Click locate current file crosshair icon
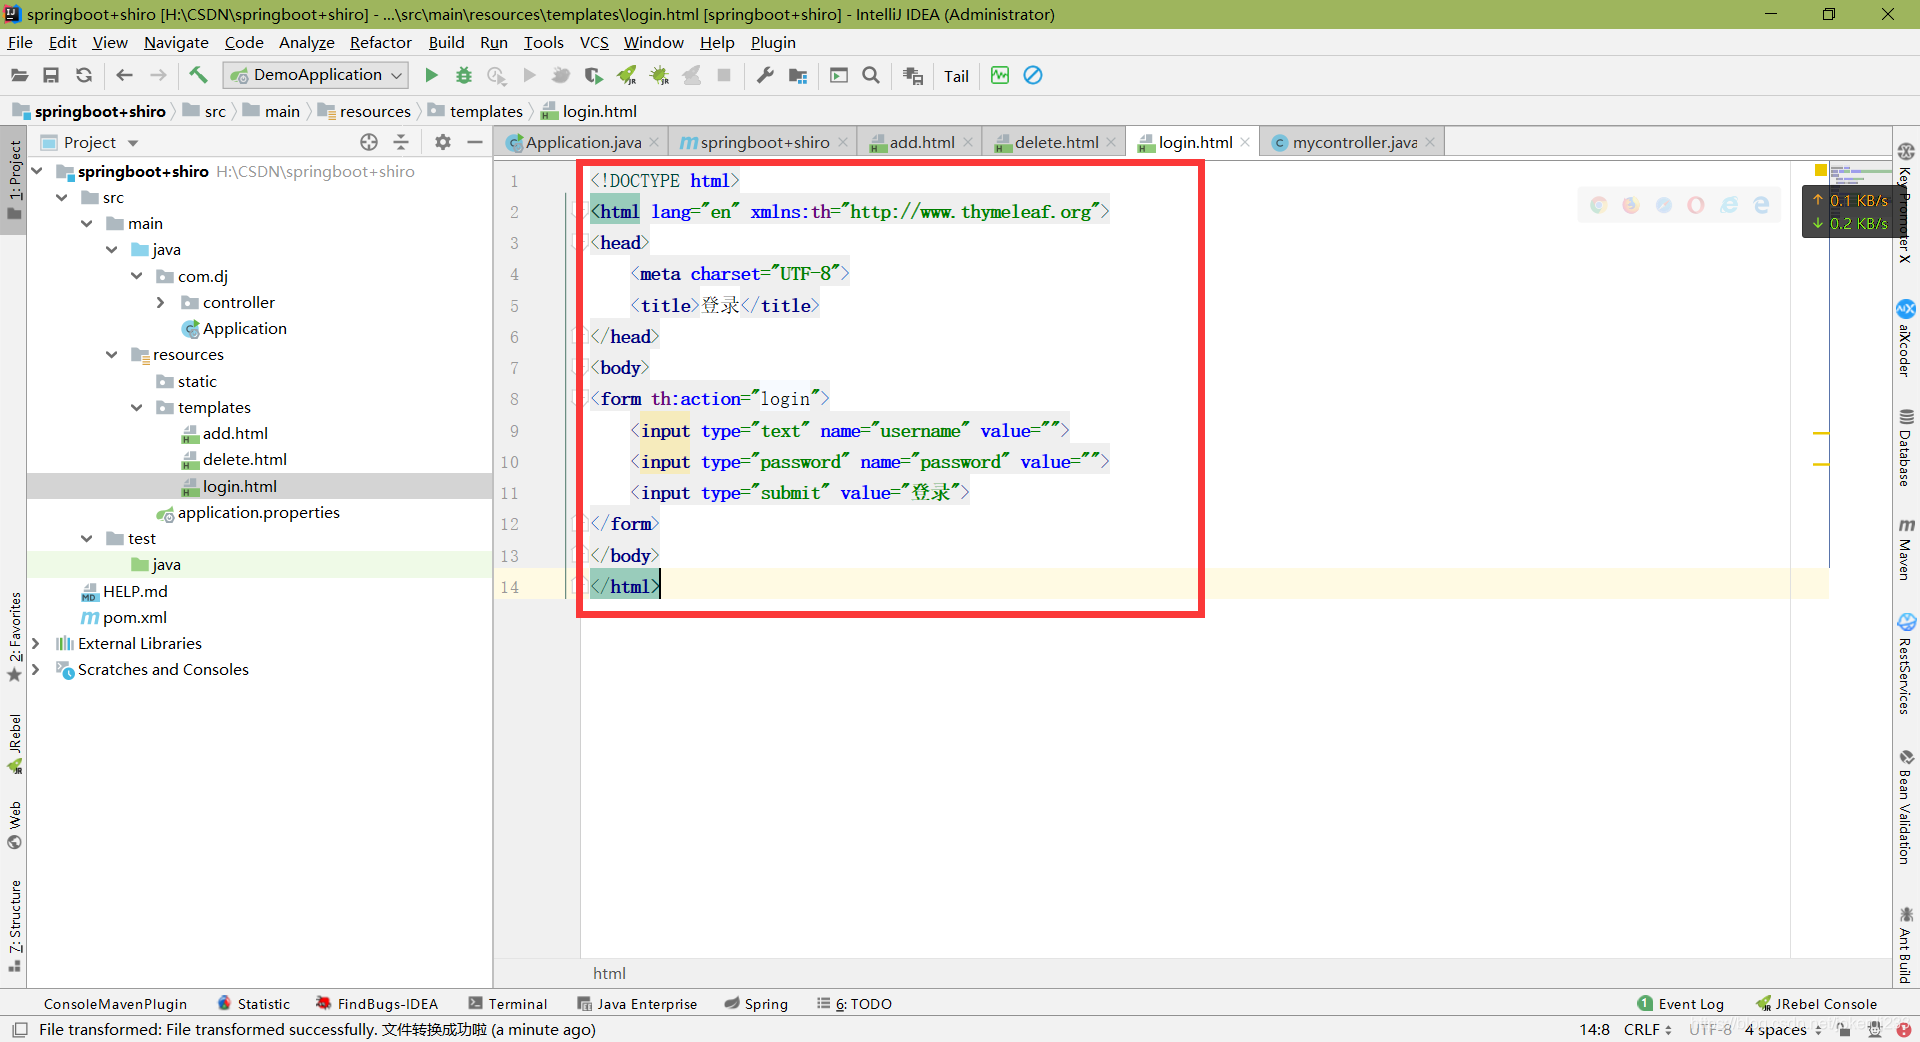Screen dimensions: 1920x1042 pyautogui.click(x=369, y=142)
